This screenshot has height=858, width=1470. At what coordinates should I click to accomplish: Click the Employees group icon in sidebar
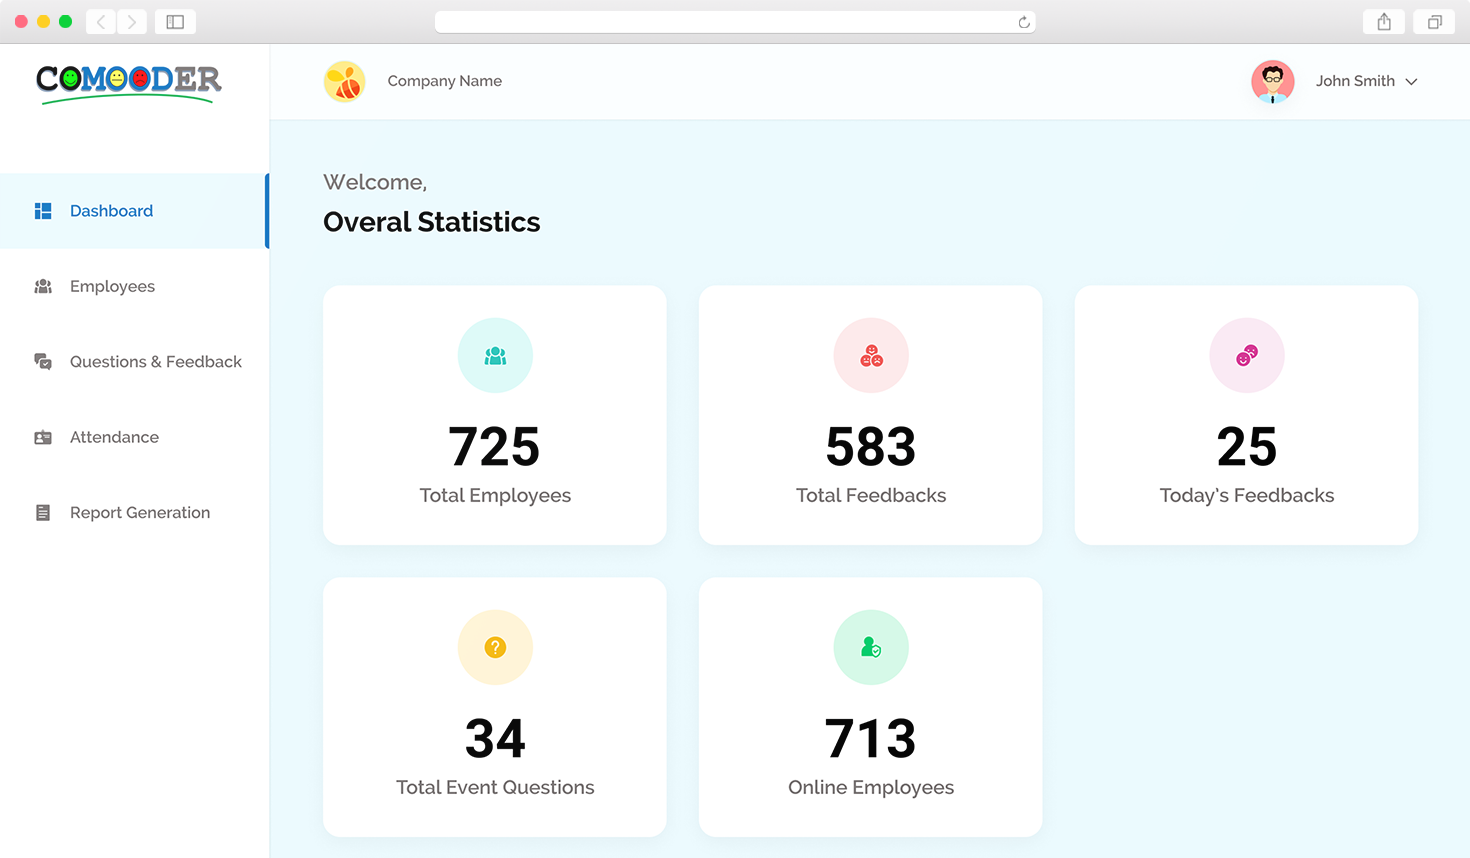tap(43, 287)
